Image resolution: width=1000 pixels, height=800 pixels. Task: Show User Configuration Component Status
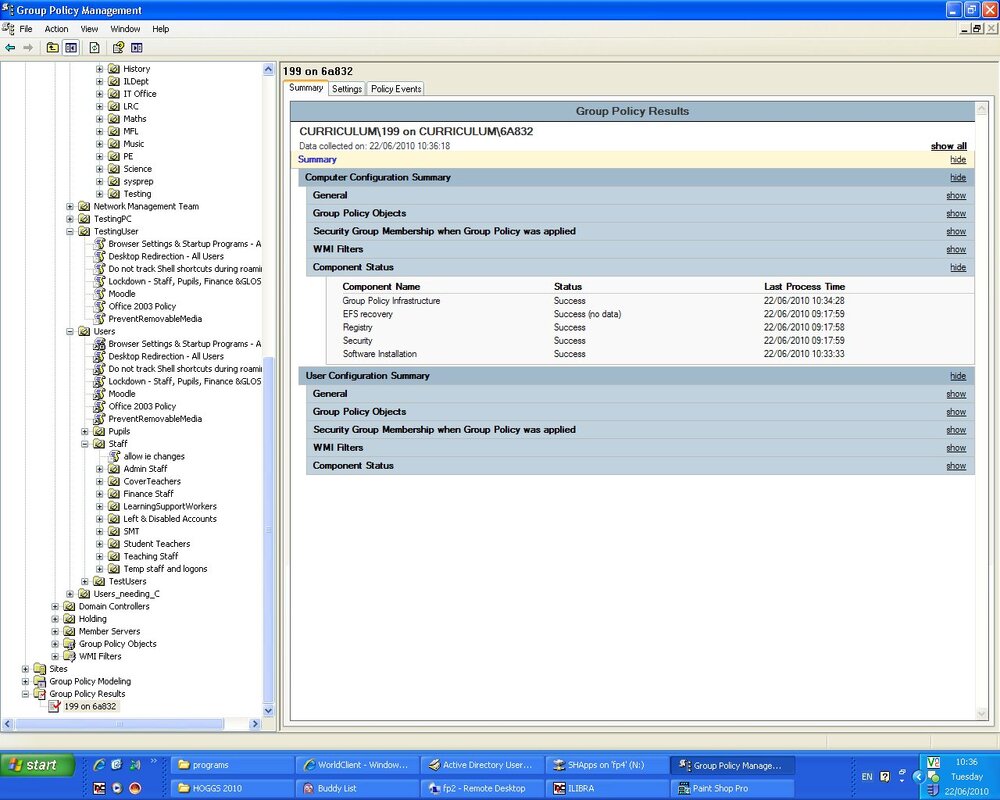click(956, 466)
